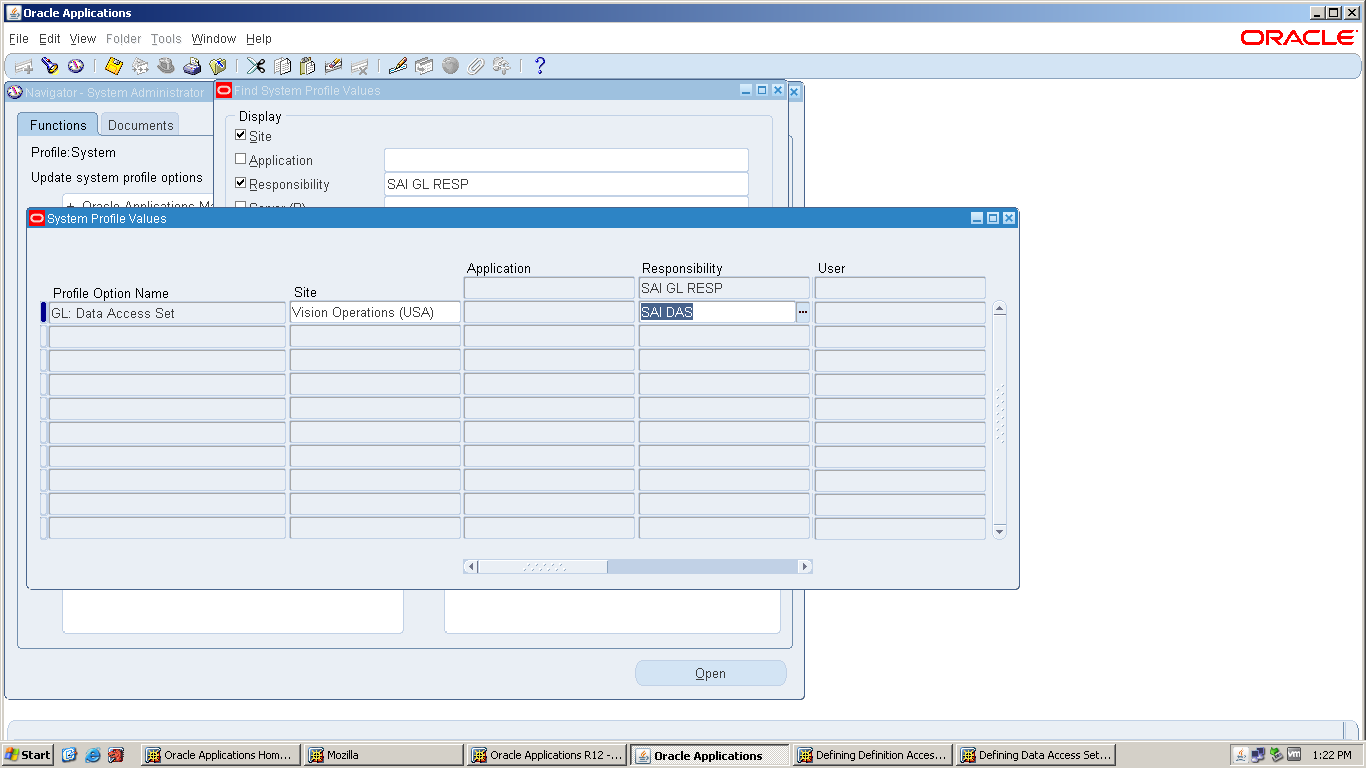
Task: Toggle the Responsibility display checkbox
Action: (241, 183)
